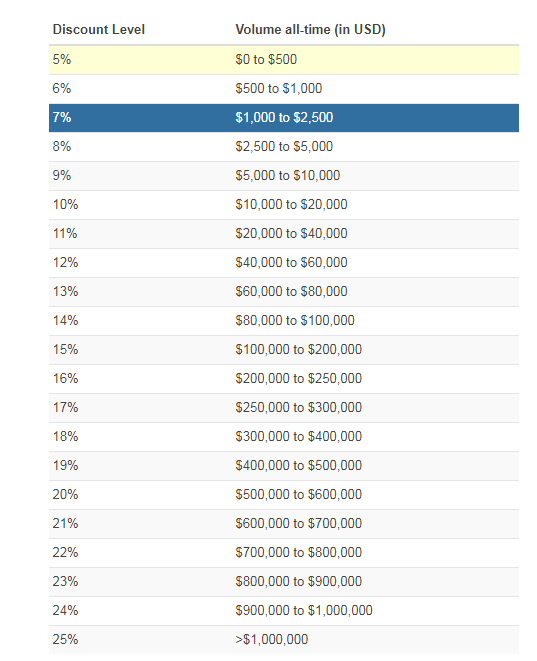The image size is (537, 661).
Task: Select the $300,000 to $400,000 row
Action: pyautogui.click(x=284, y=437)
